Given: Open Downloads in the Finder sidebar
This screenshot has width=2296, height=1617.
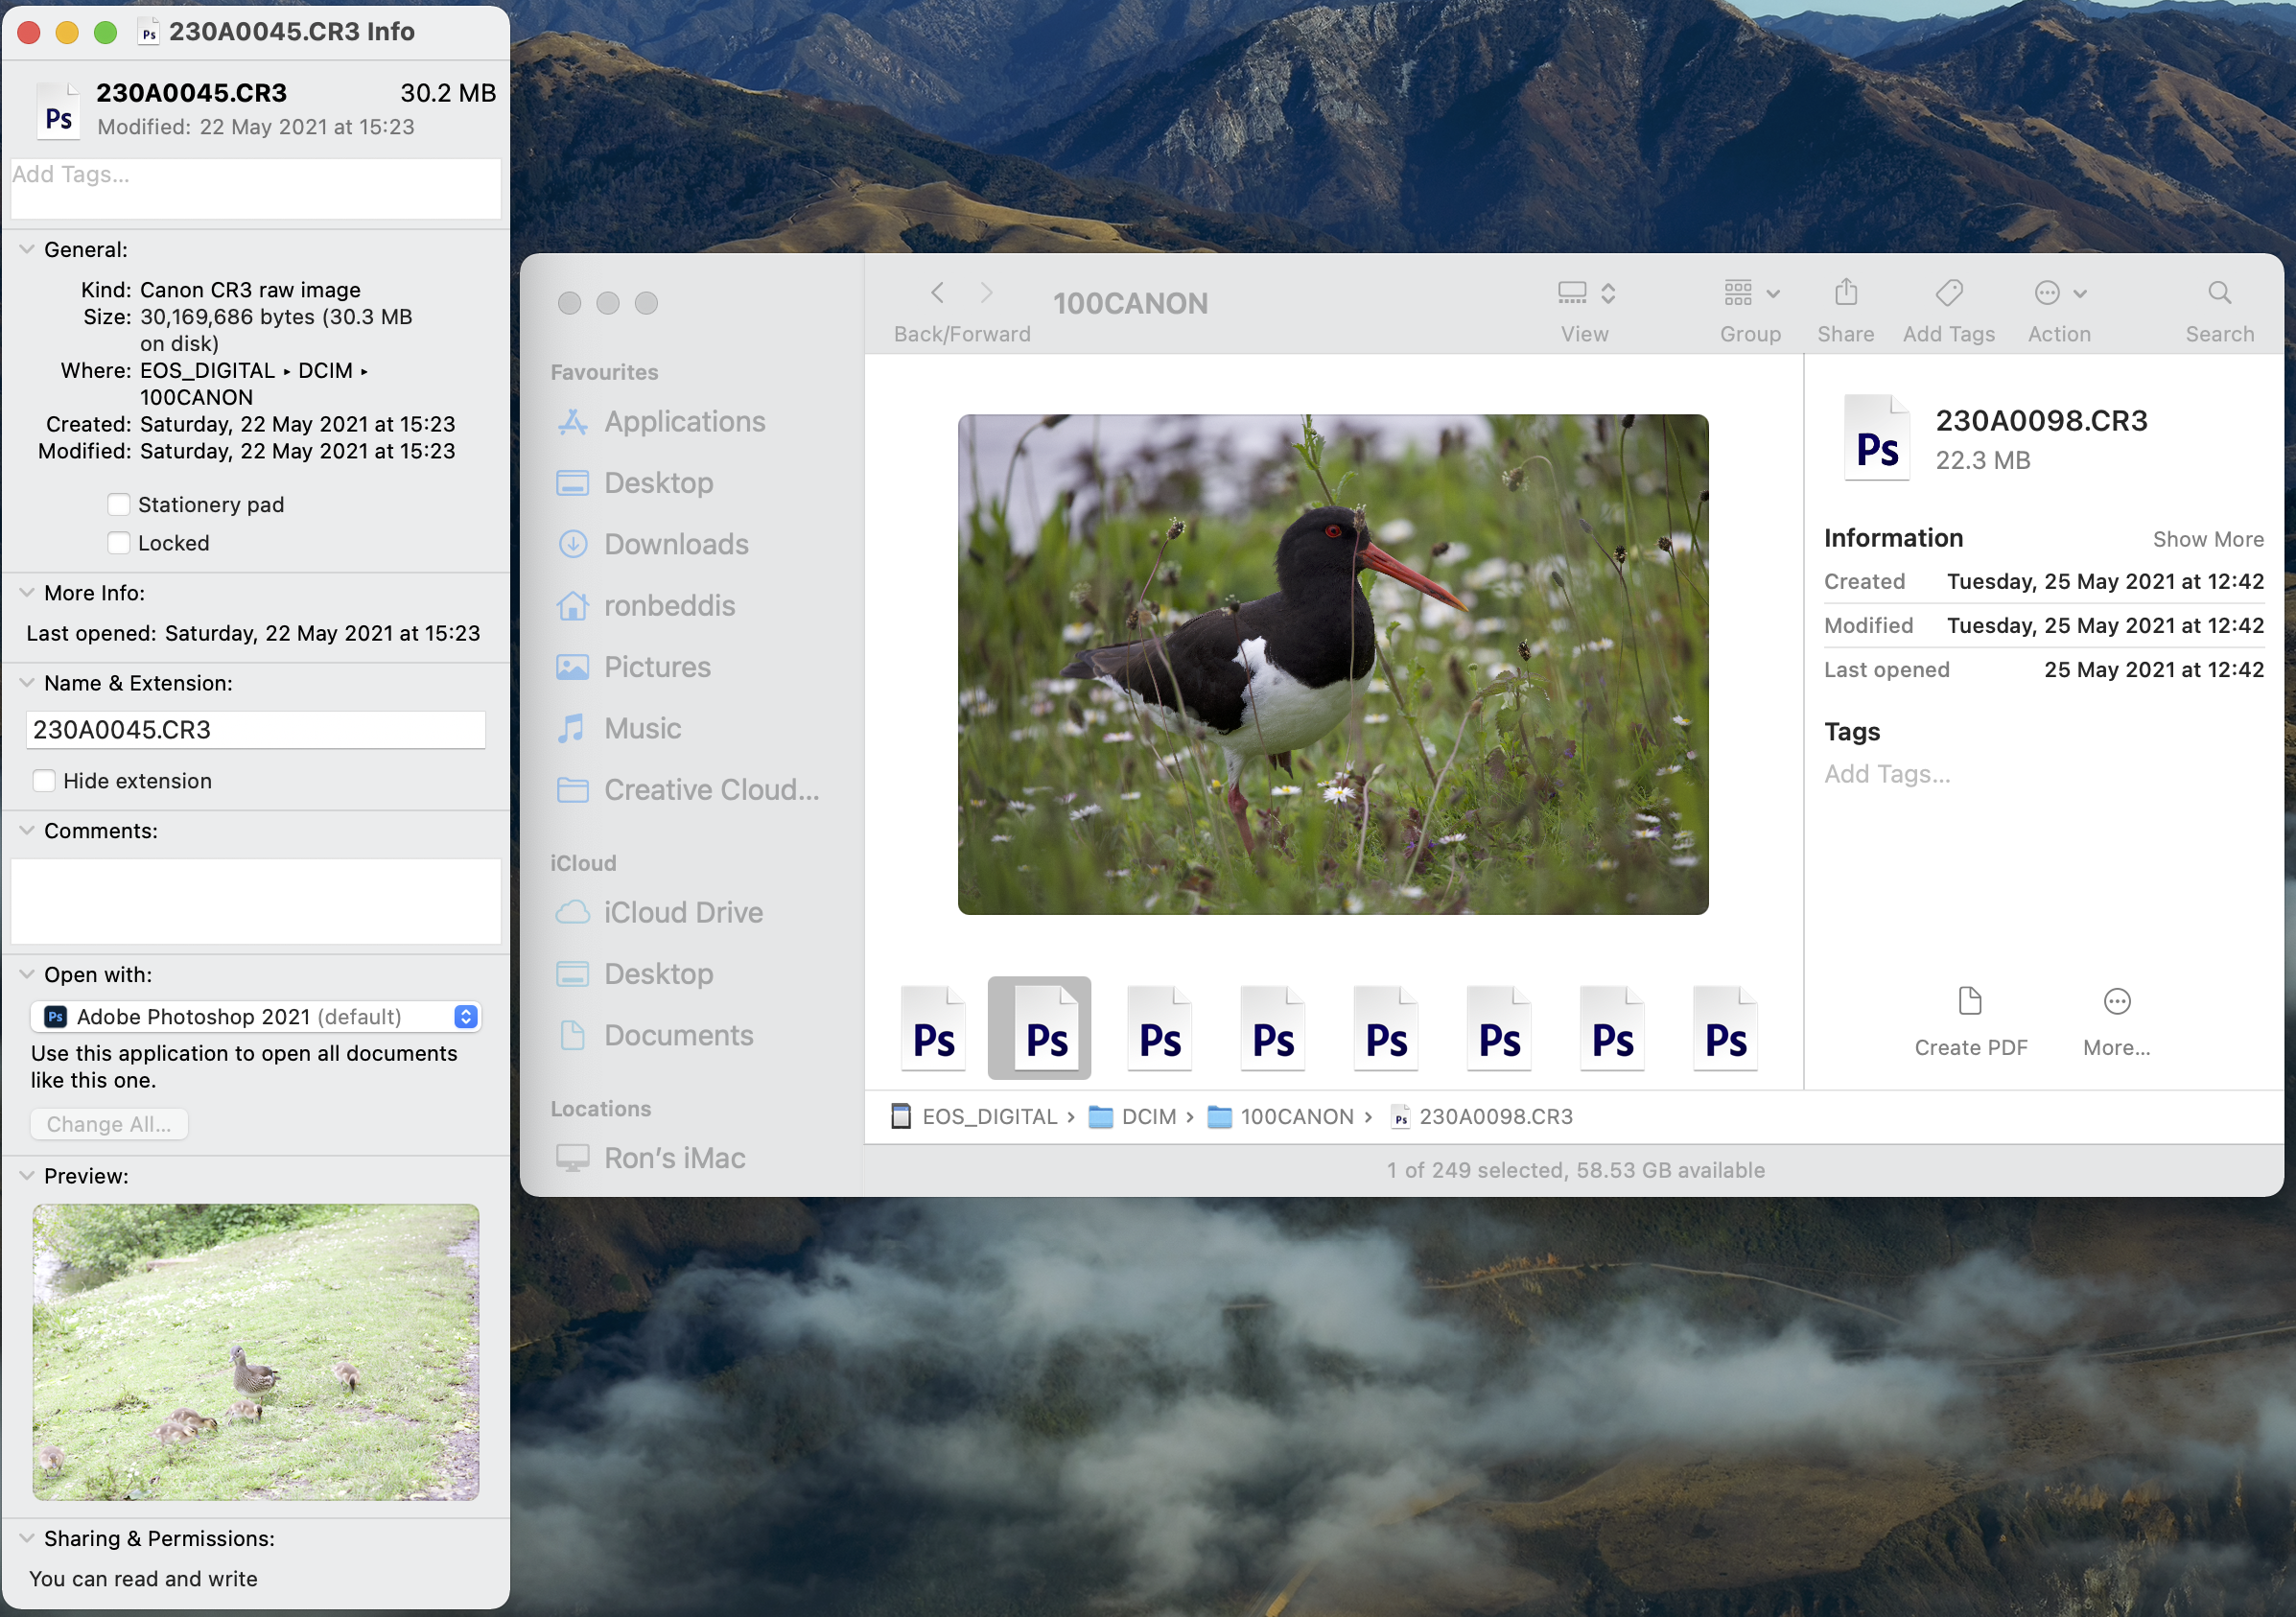Looking at the screenshot, I should (676, 544).
